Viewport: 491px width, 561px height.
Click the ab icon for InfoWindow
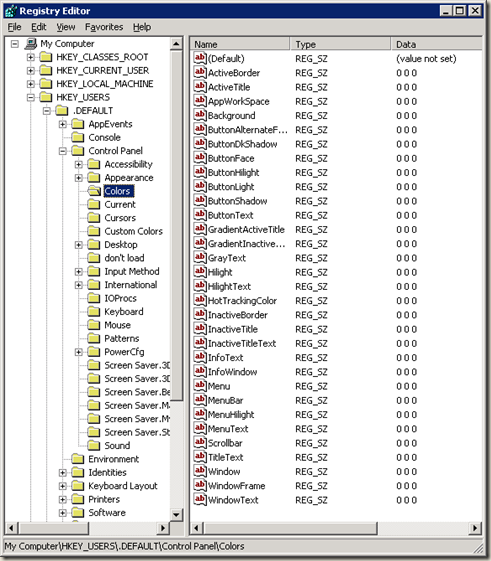200,371
